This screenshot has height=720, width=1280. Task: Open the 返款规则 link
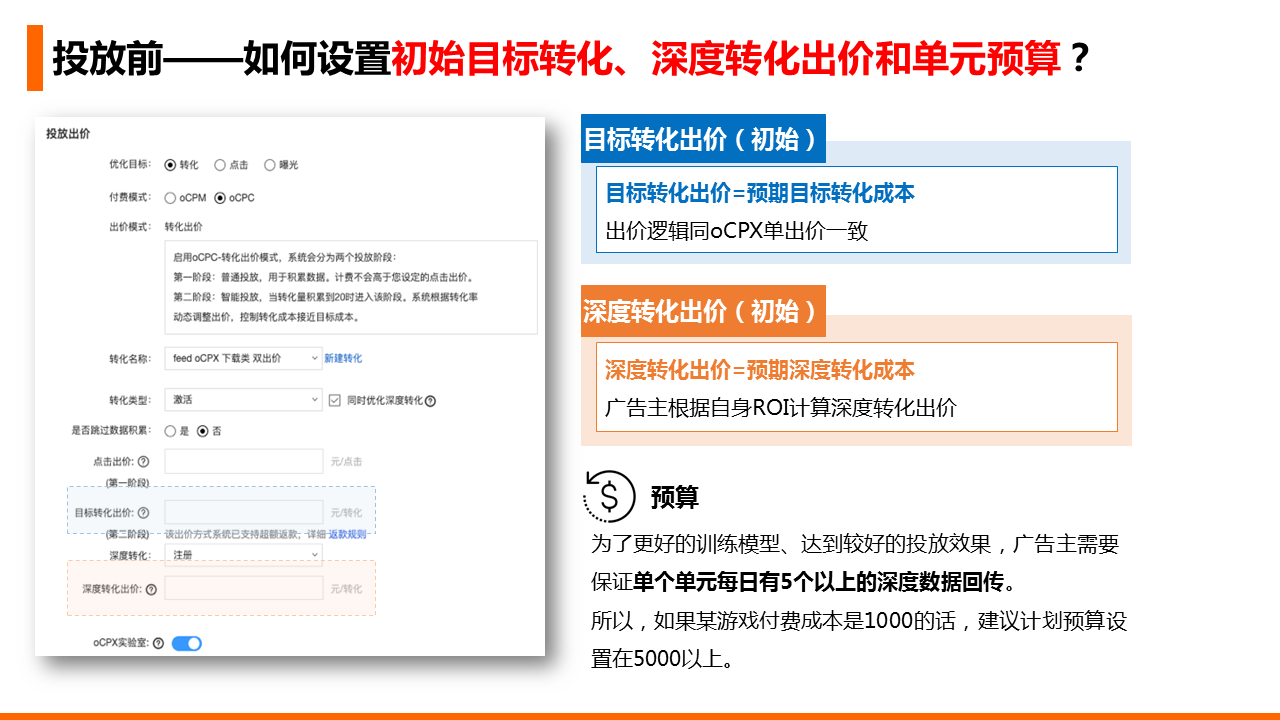pos(348,534)
